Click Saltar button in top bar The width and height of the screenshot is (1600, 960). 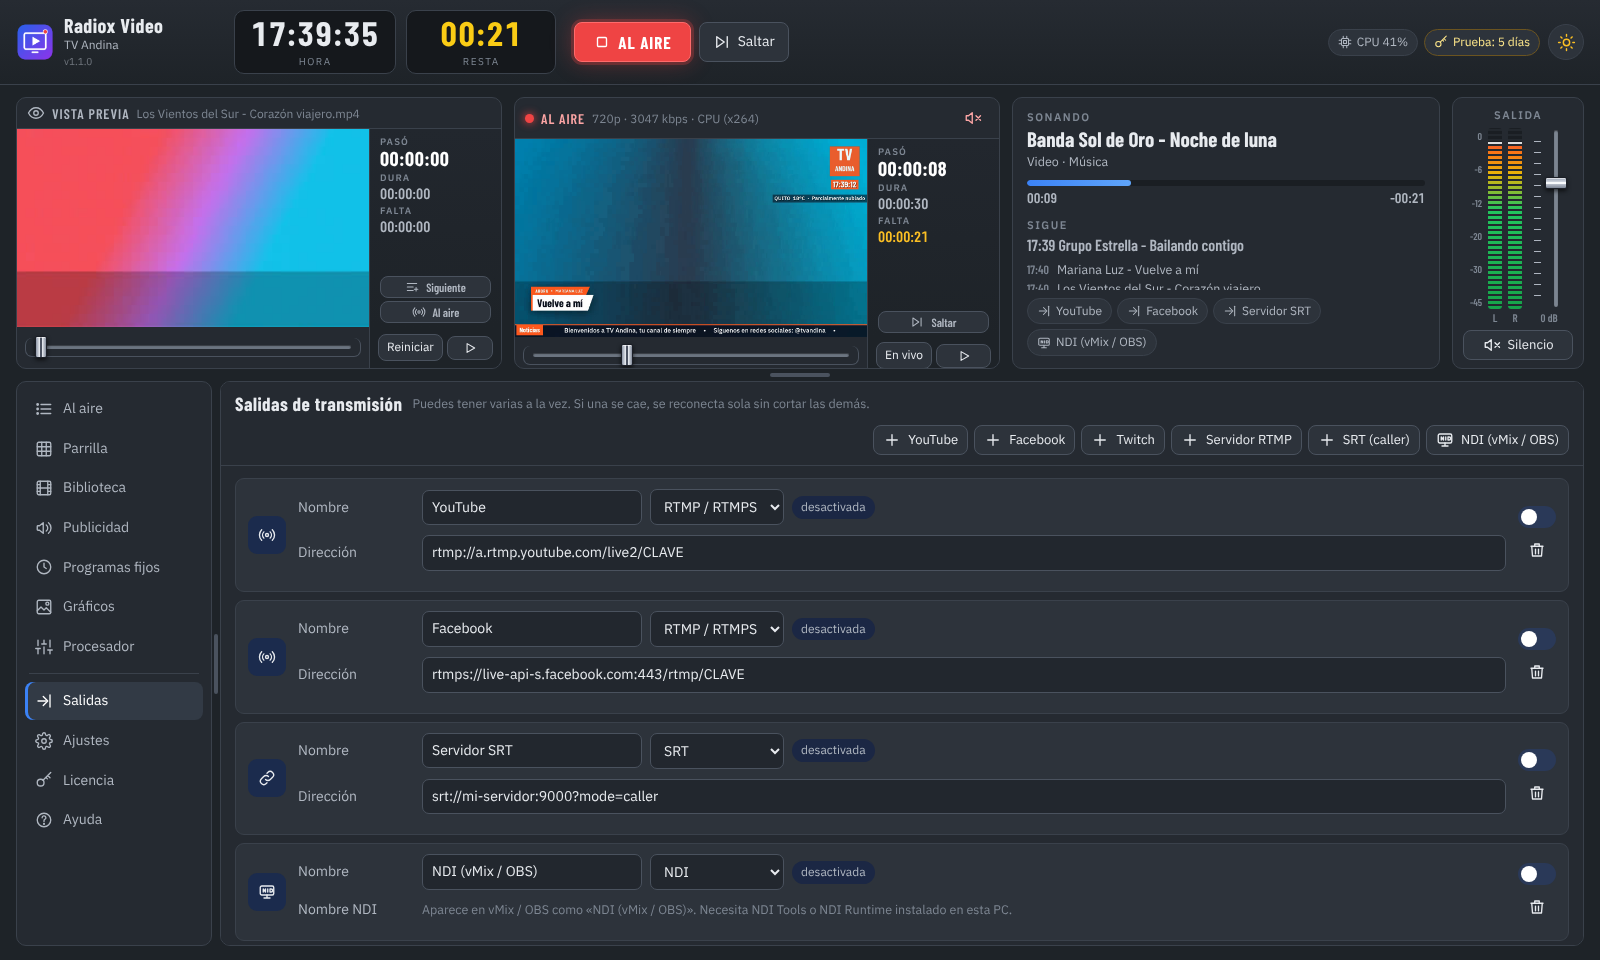[744, 42]
